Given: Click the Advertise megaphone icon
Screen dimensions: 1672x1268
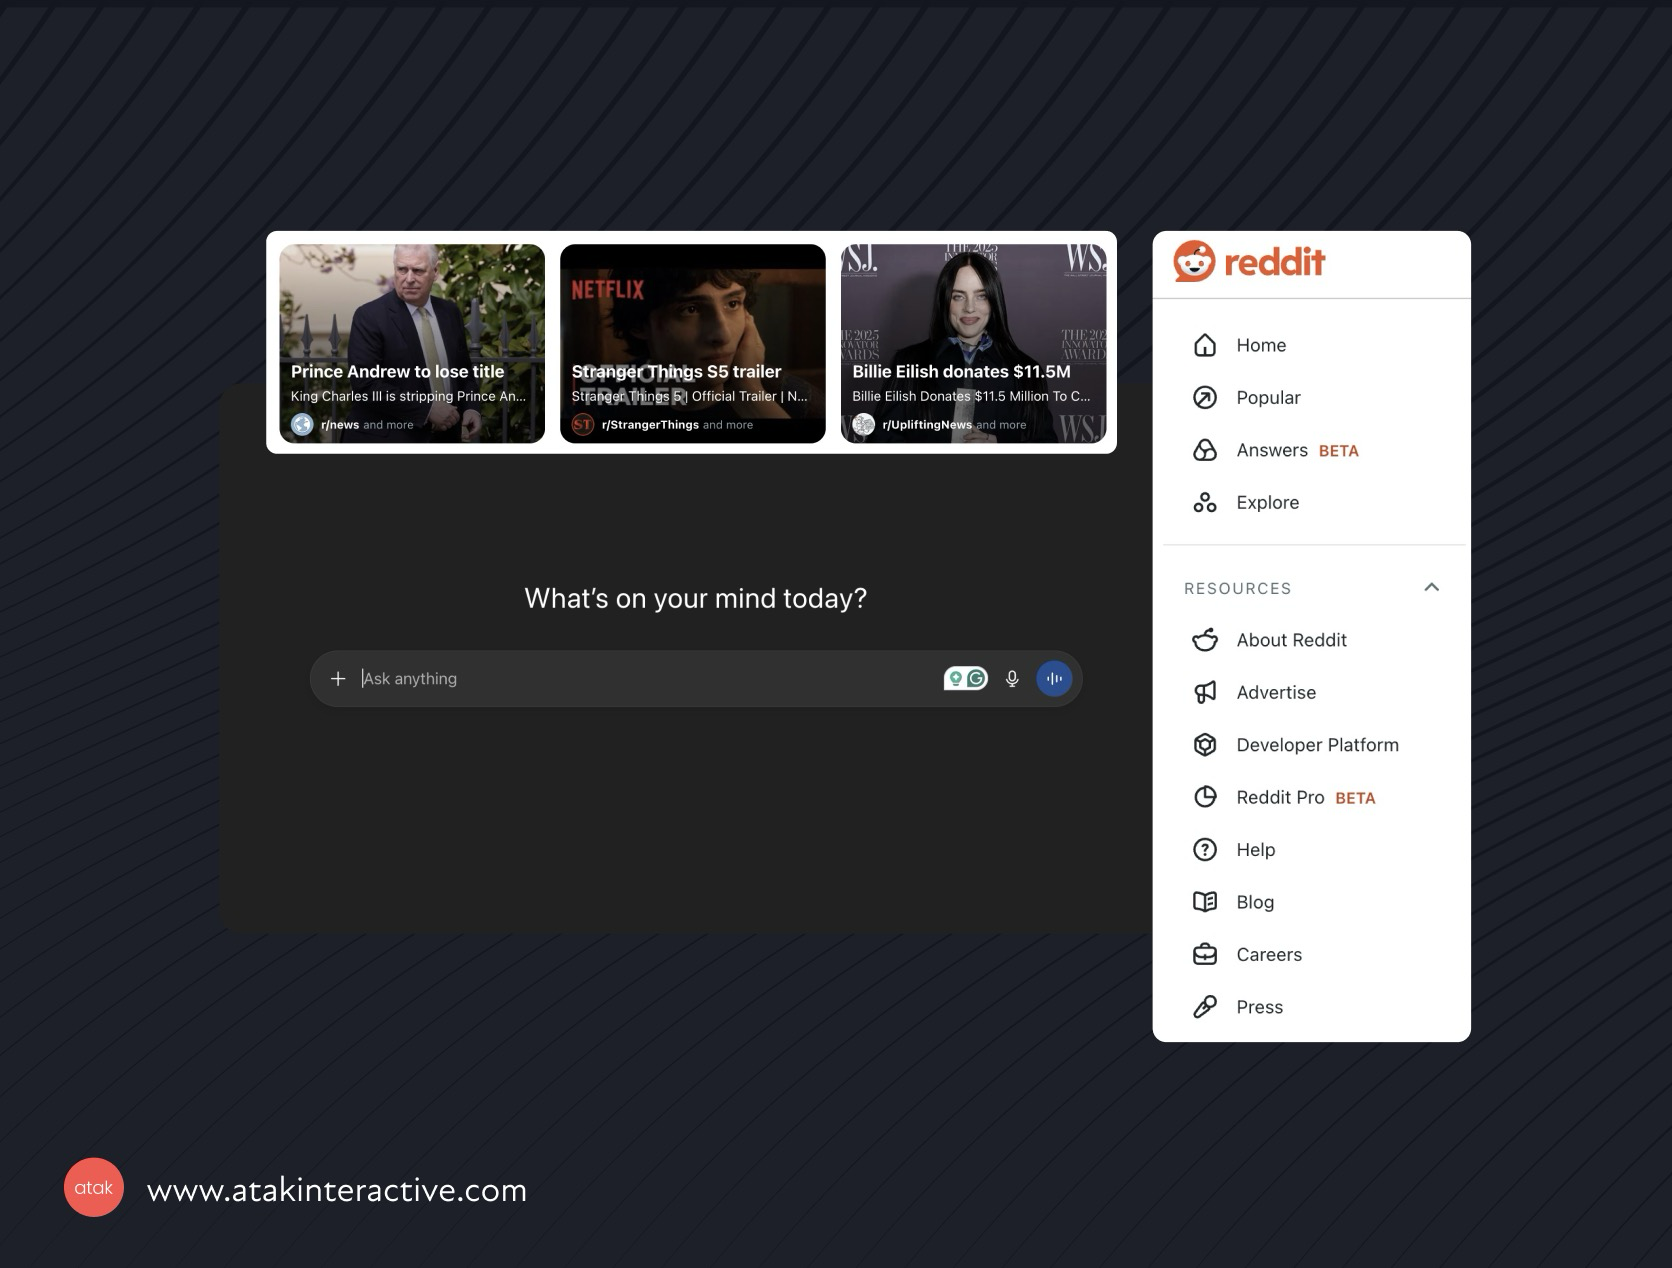Looking at the screenshot, I should (1205, 693).
